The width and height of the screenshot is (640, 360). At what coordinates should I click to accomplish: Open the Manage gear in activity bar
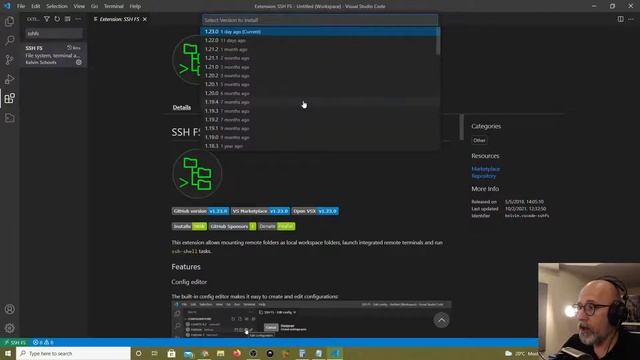pos(9,328)
